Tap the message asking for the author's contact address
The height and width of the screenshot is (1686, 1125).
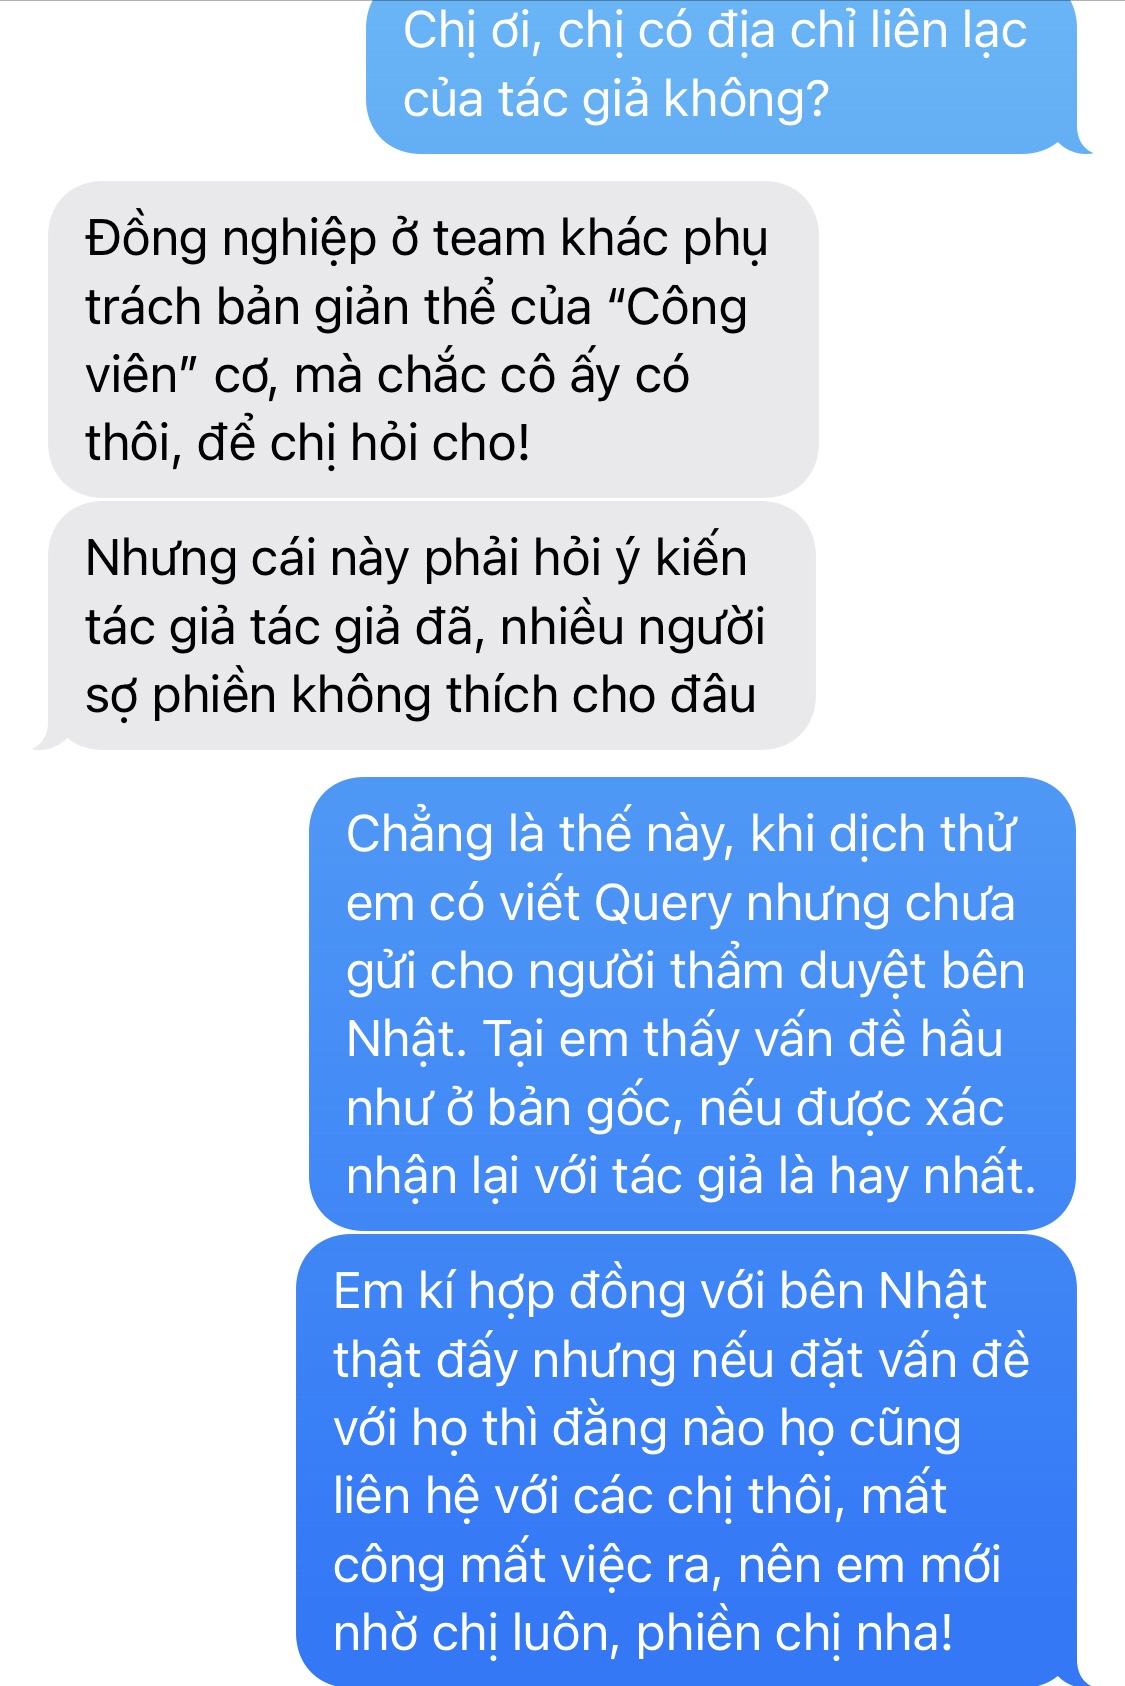click(x=721, y=75)
